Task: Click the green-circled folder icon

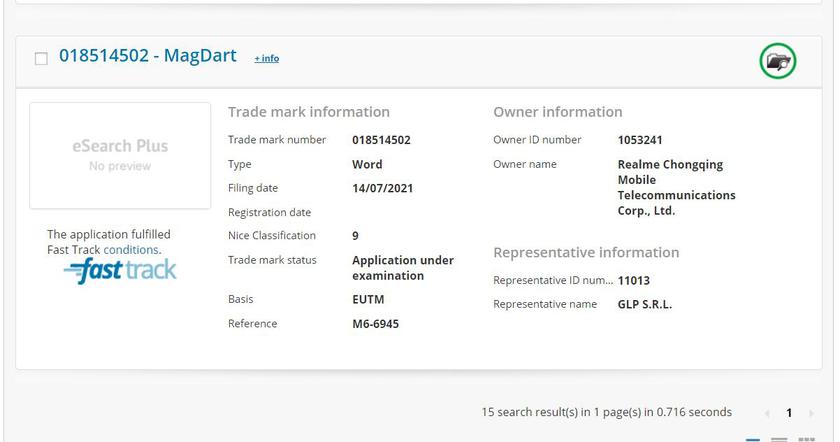Action: (x=777, y=61)
